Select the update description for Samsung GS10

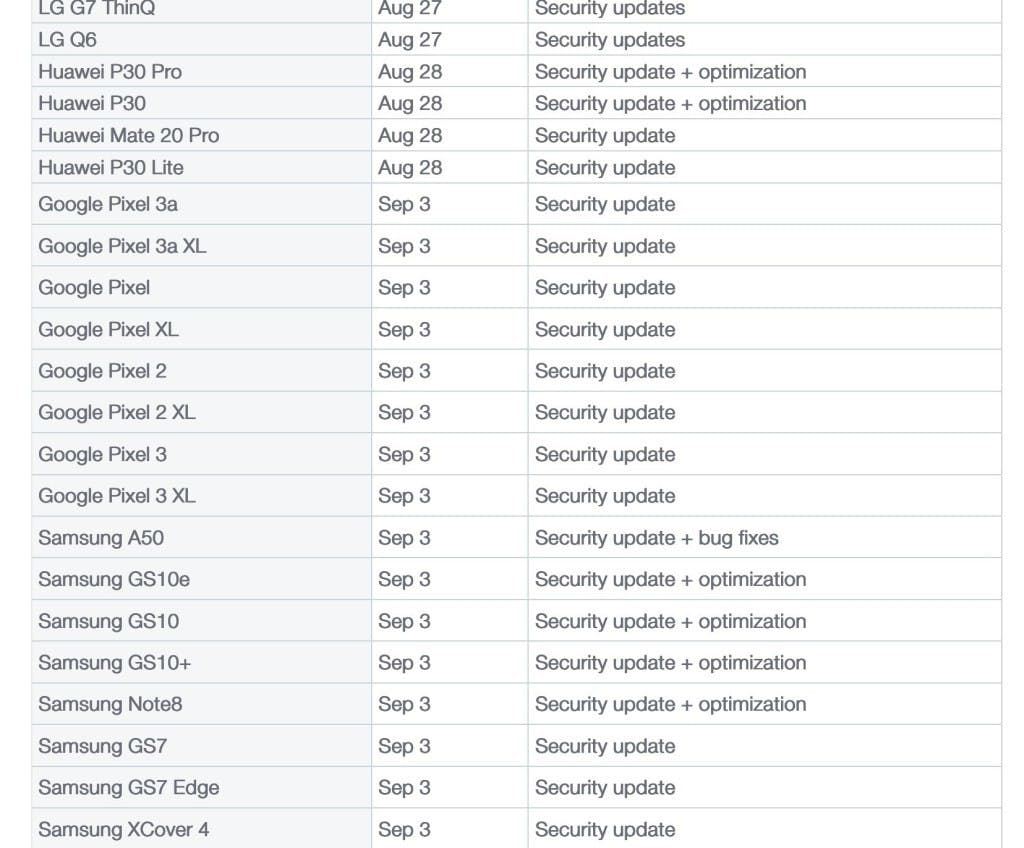670,621
